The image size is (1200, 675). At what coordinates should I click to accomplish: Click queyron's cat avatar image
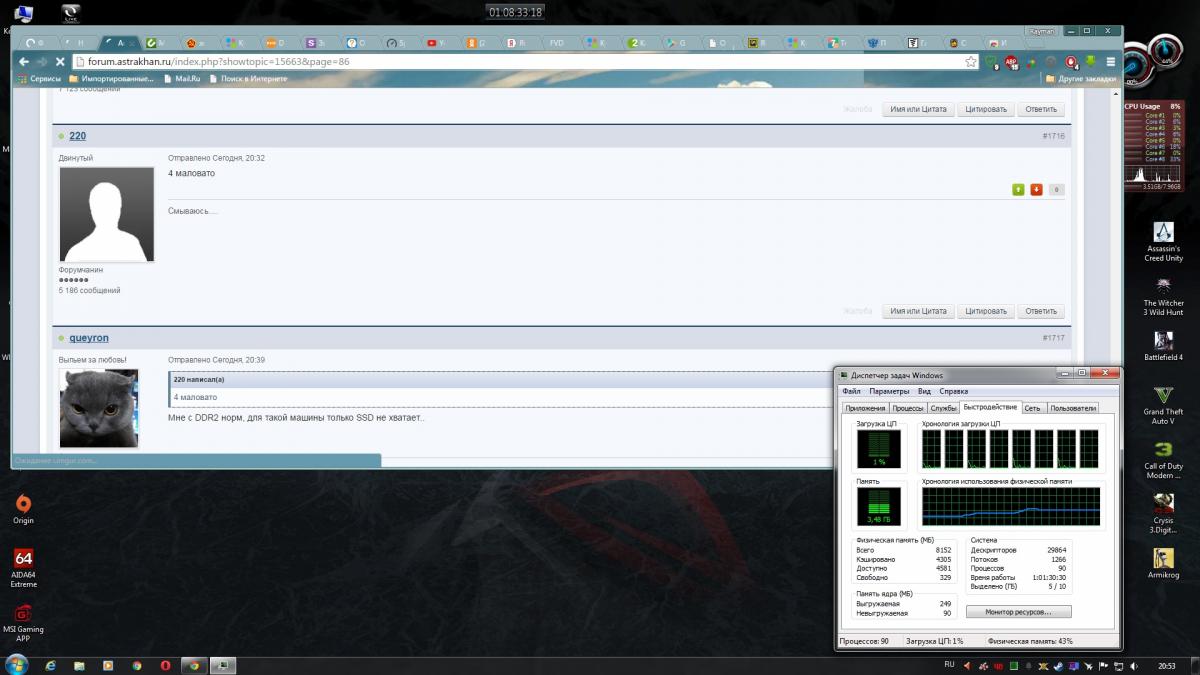[x=99, y=408]
